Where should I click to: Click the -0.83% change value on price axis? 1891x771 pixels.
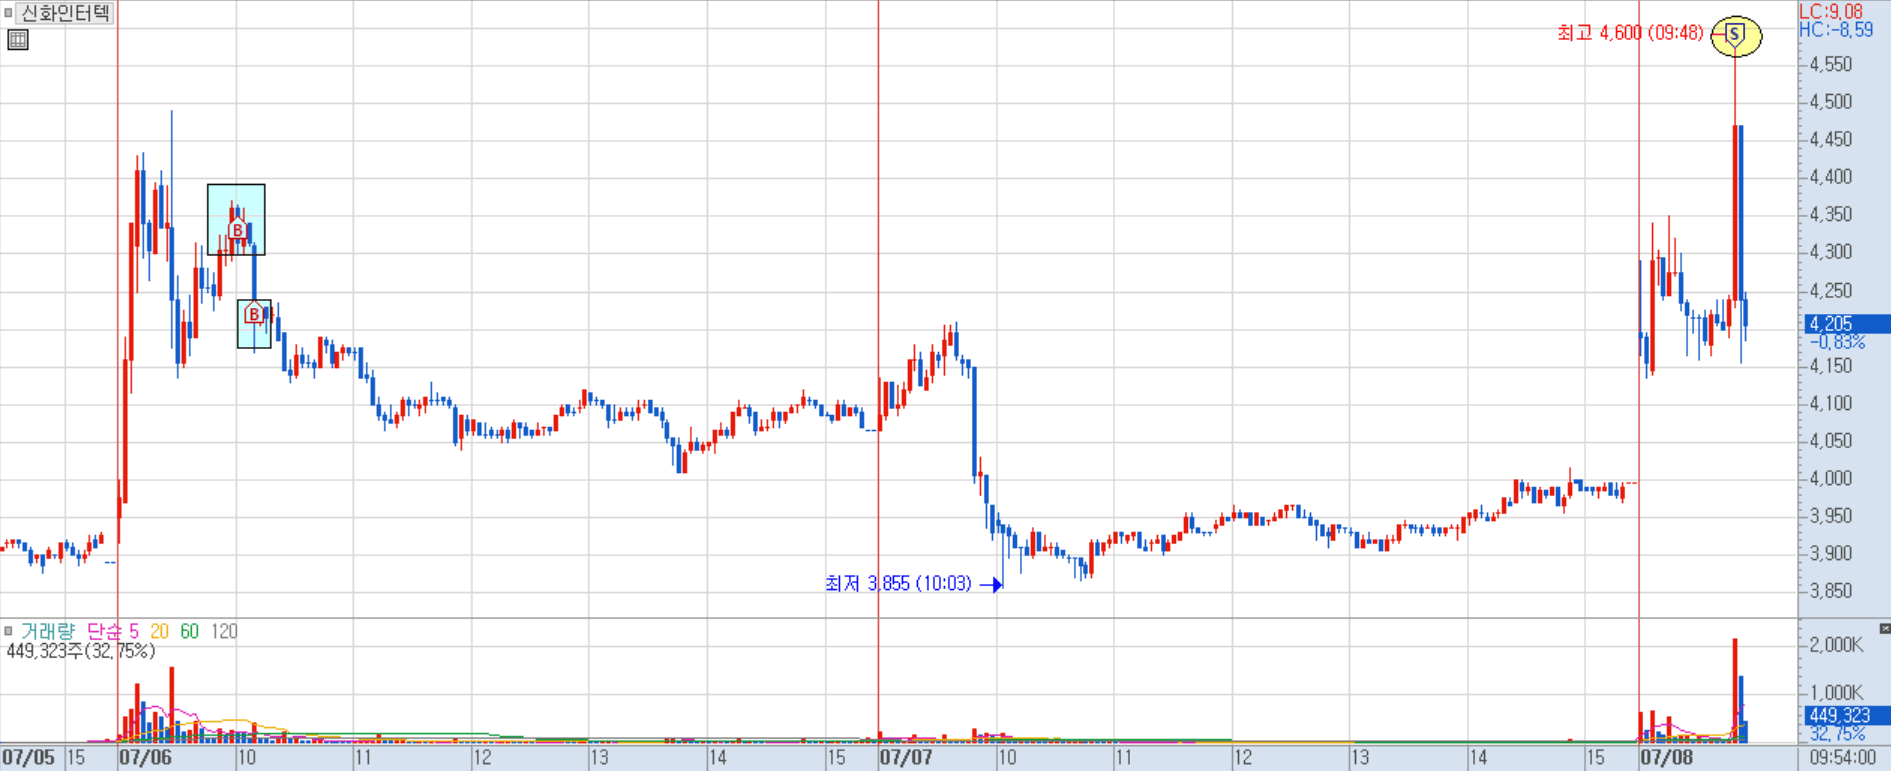[1838, 342]
